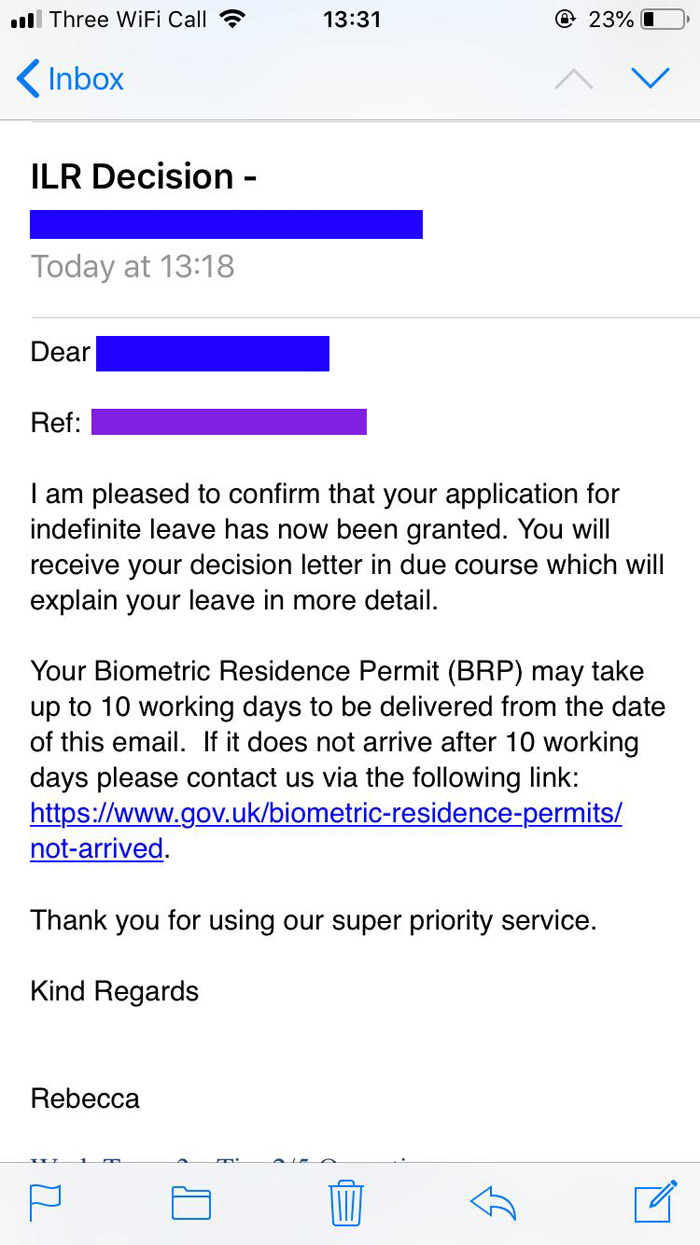This screenshot has height=1245, width=700.
Task: Delete email with trash icon
Action: (346, 1201)
